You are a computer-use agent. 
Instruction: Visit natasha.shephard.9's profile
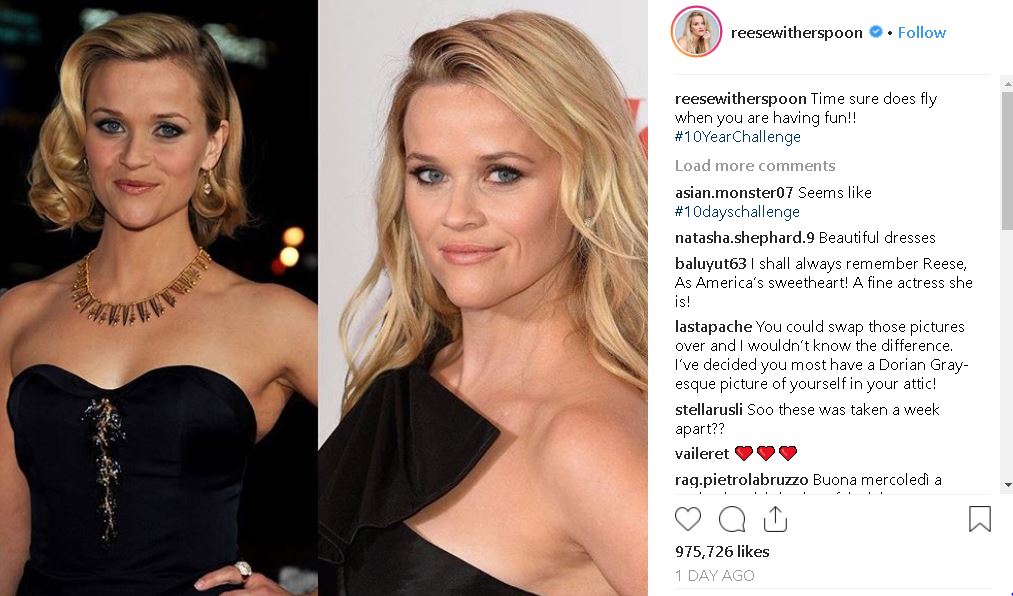coord(744,238)
